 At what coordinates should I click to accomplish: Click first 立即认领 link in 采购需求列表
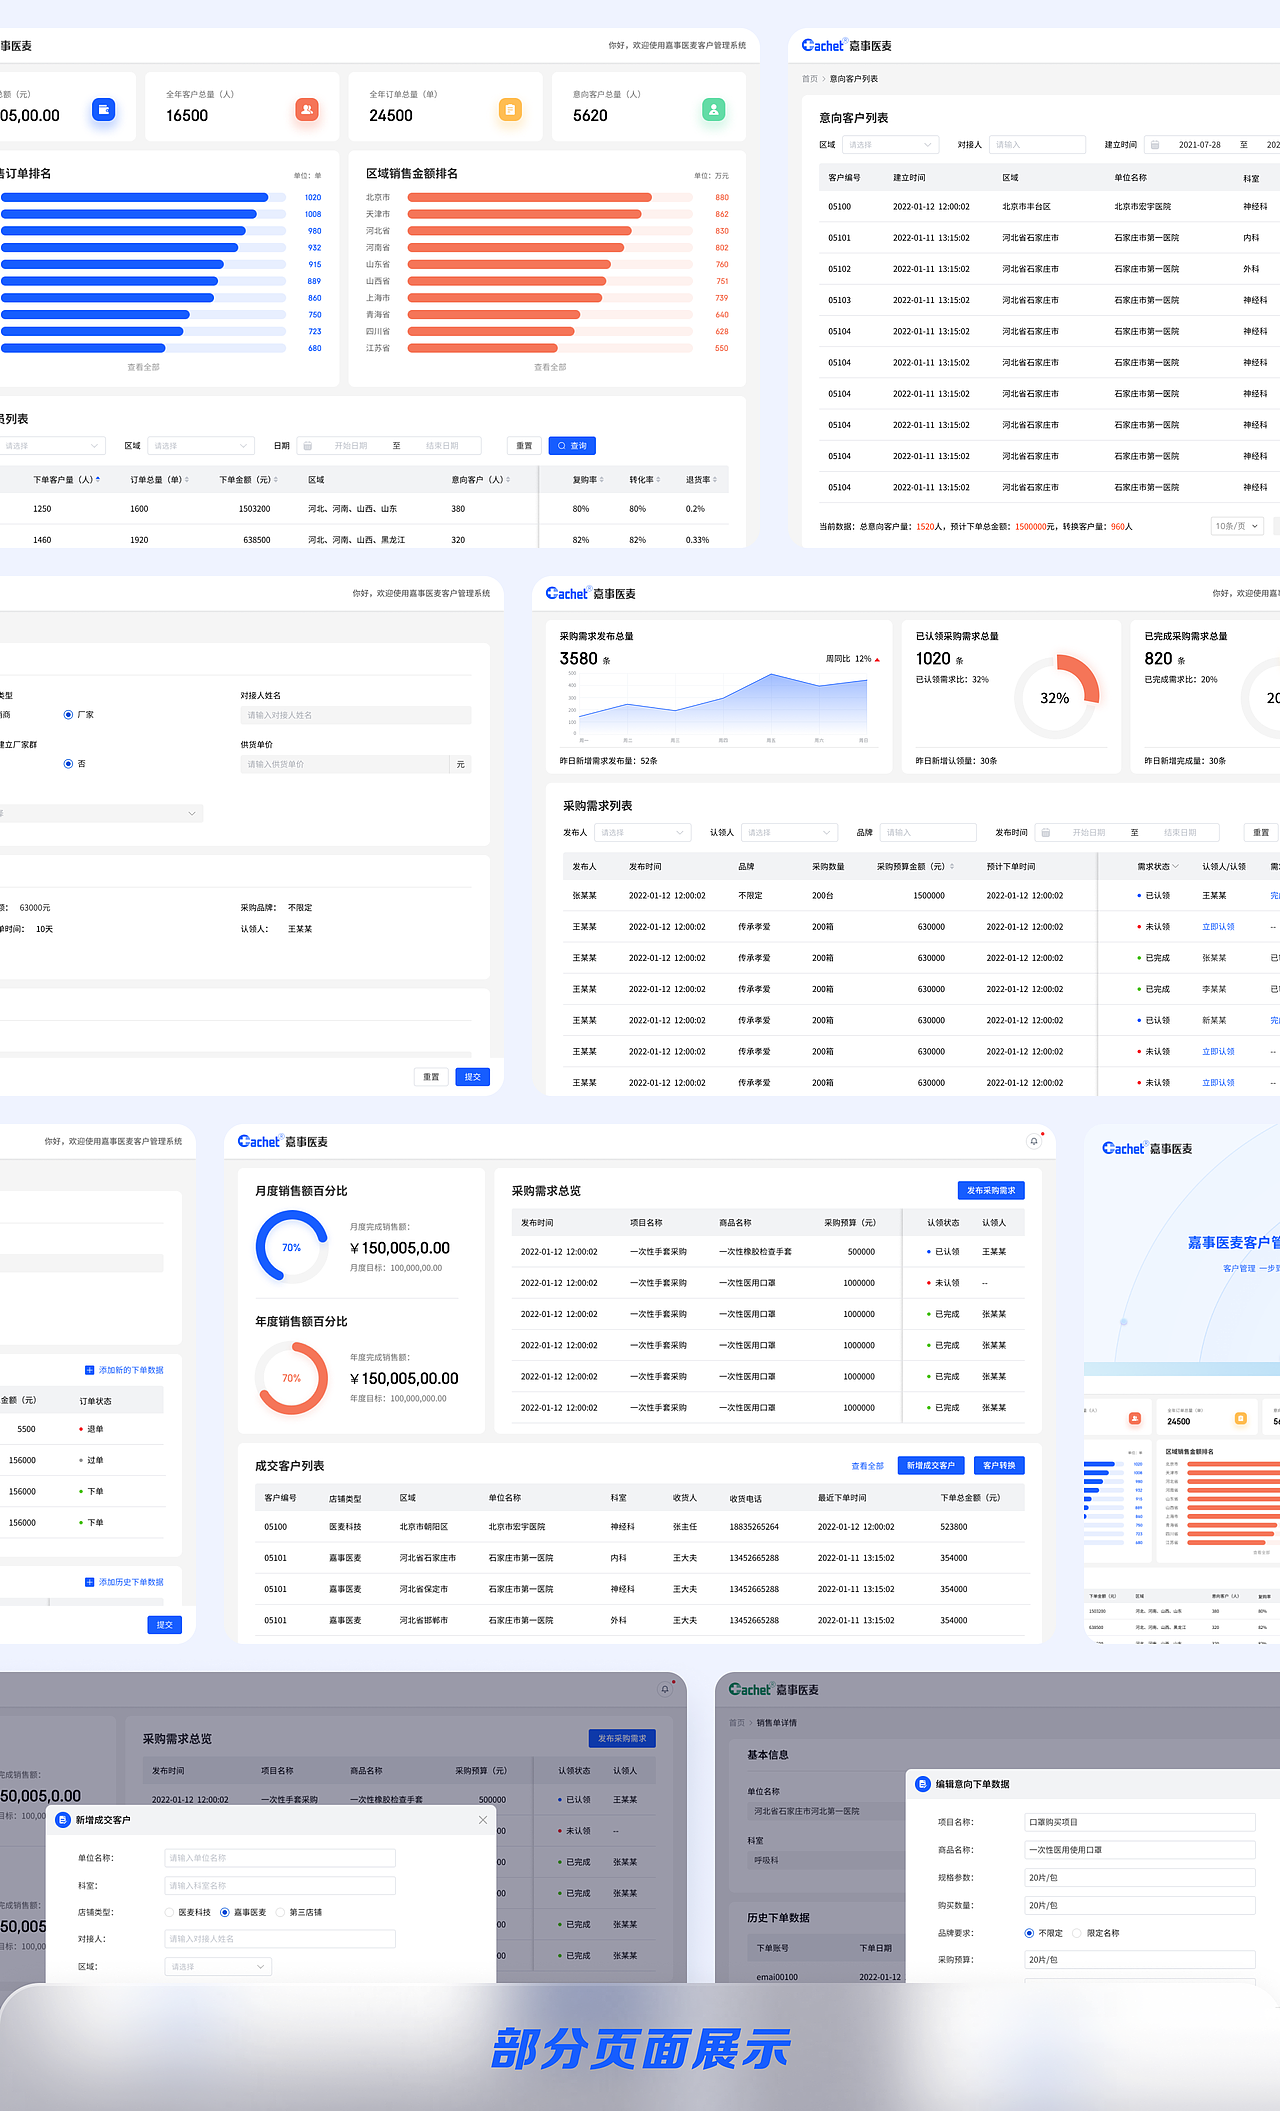1218,927
